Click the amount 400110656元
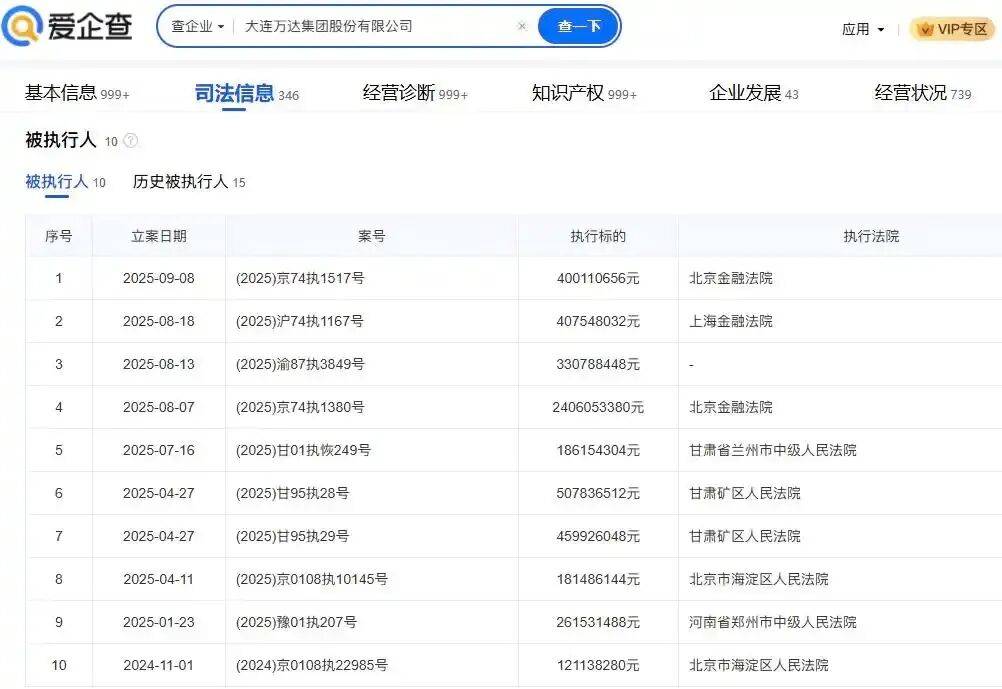This screenshot has width=1002, height=689. click(x=598, y=279)
